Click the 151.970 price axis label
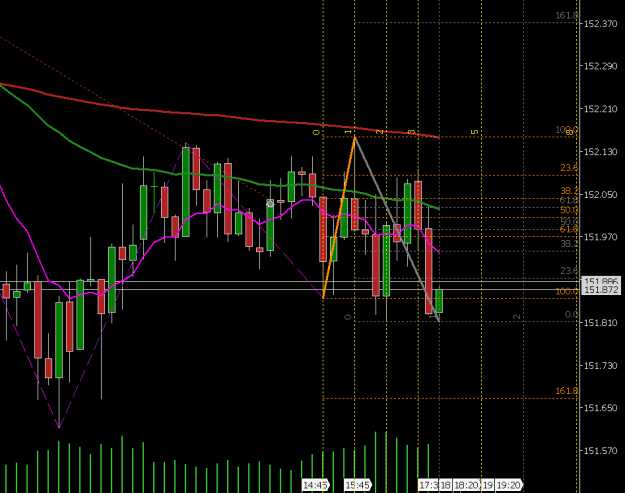The width and height of the screenshot is (625, 493). click(x=600, y=237)
